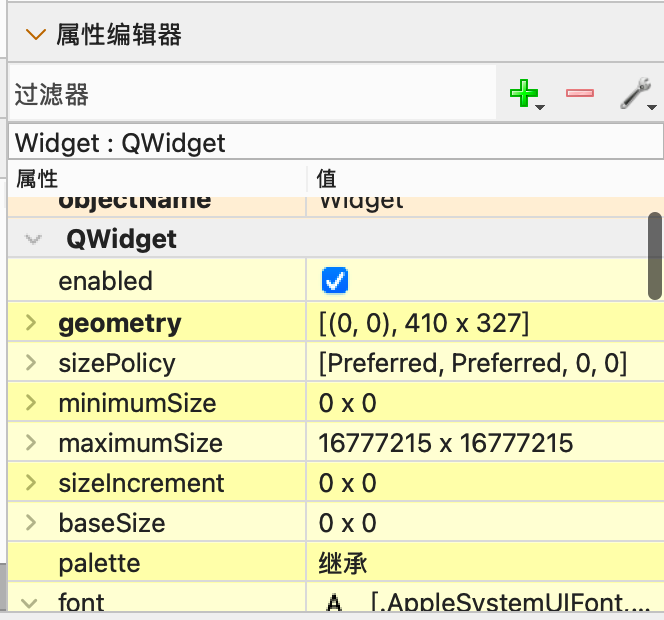This screenshot has width=664, height=620.
Task: Click the 过滤器 filter input field
Action: tap(252, 93)
